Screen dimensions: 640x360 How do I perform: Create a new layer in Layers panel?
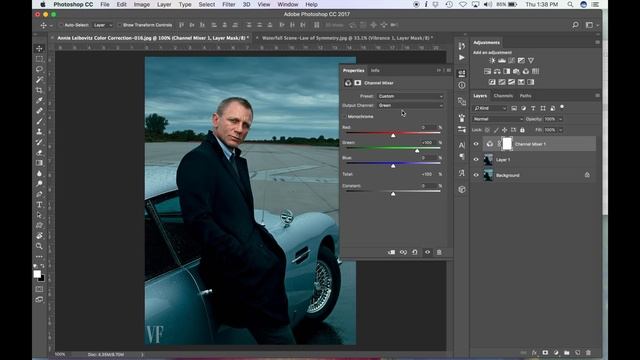point(578,352)
